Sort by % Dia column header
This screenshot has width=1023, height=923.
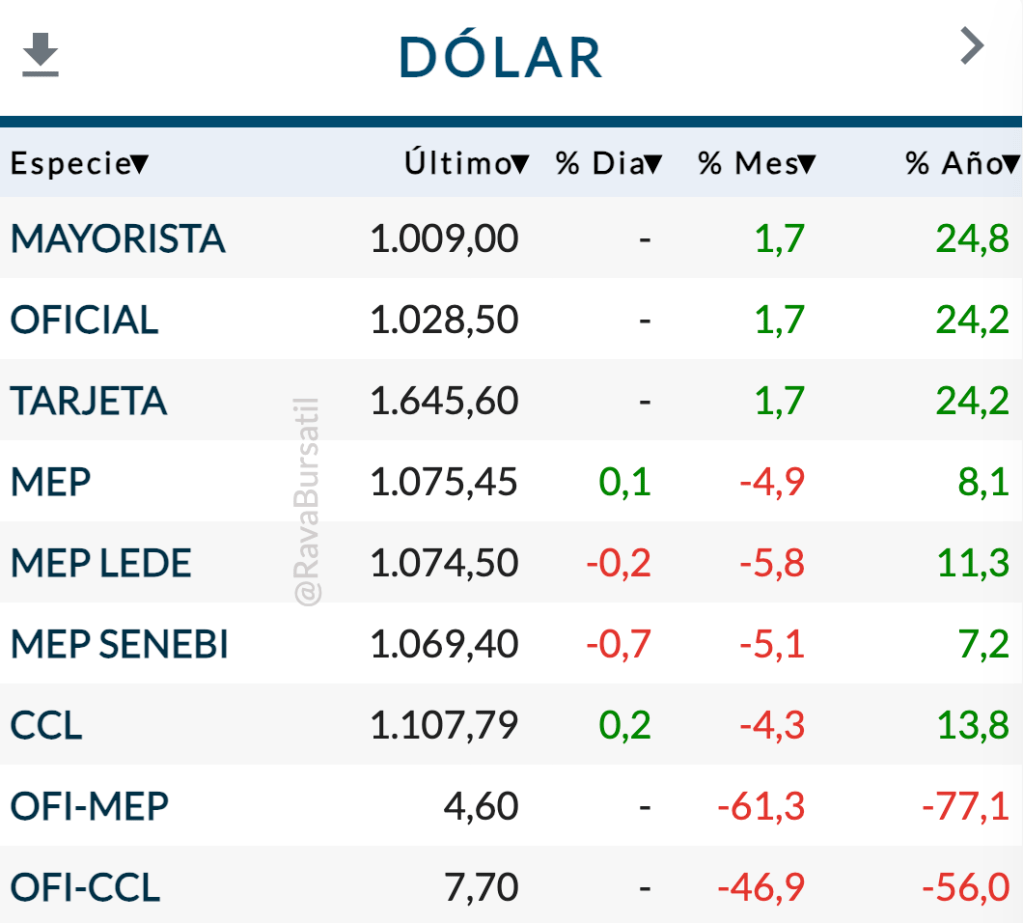pos(608,164)
